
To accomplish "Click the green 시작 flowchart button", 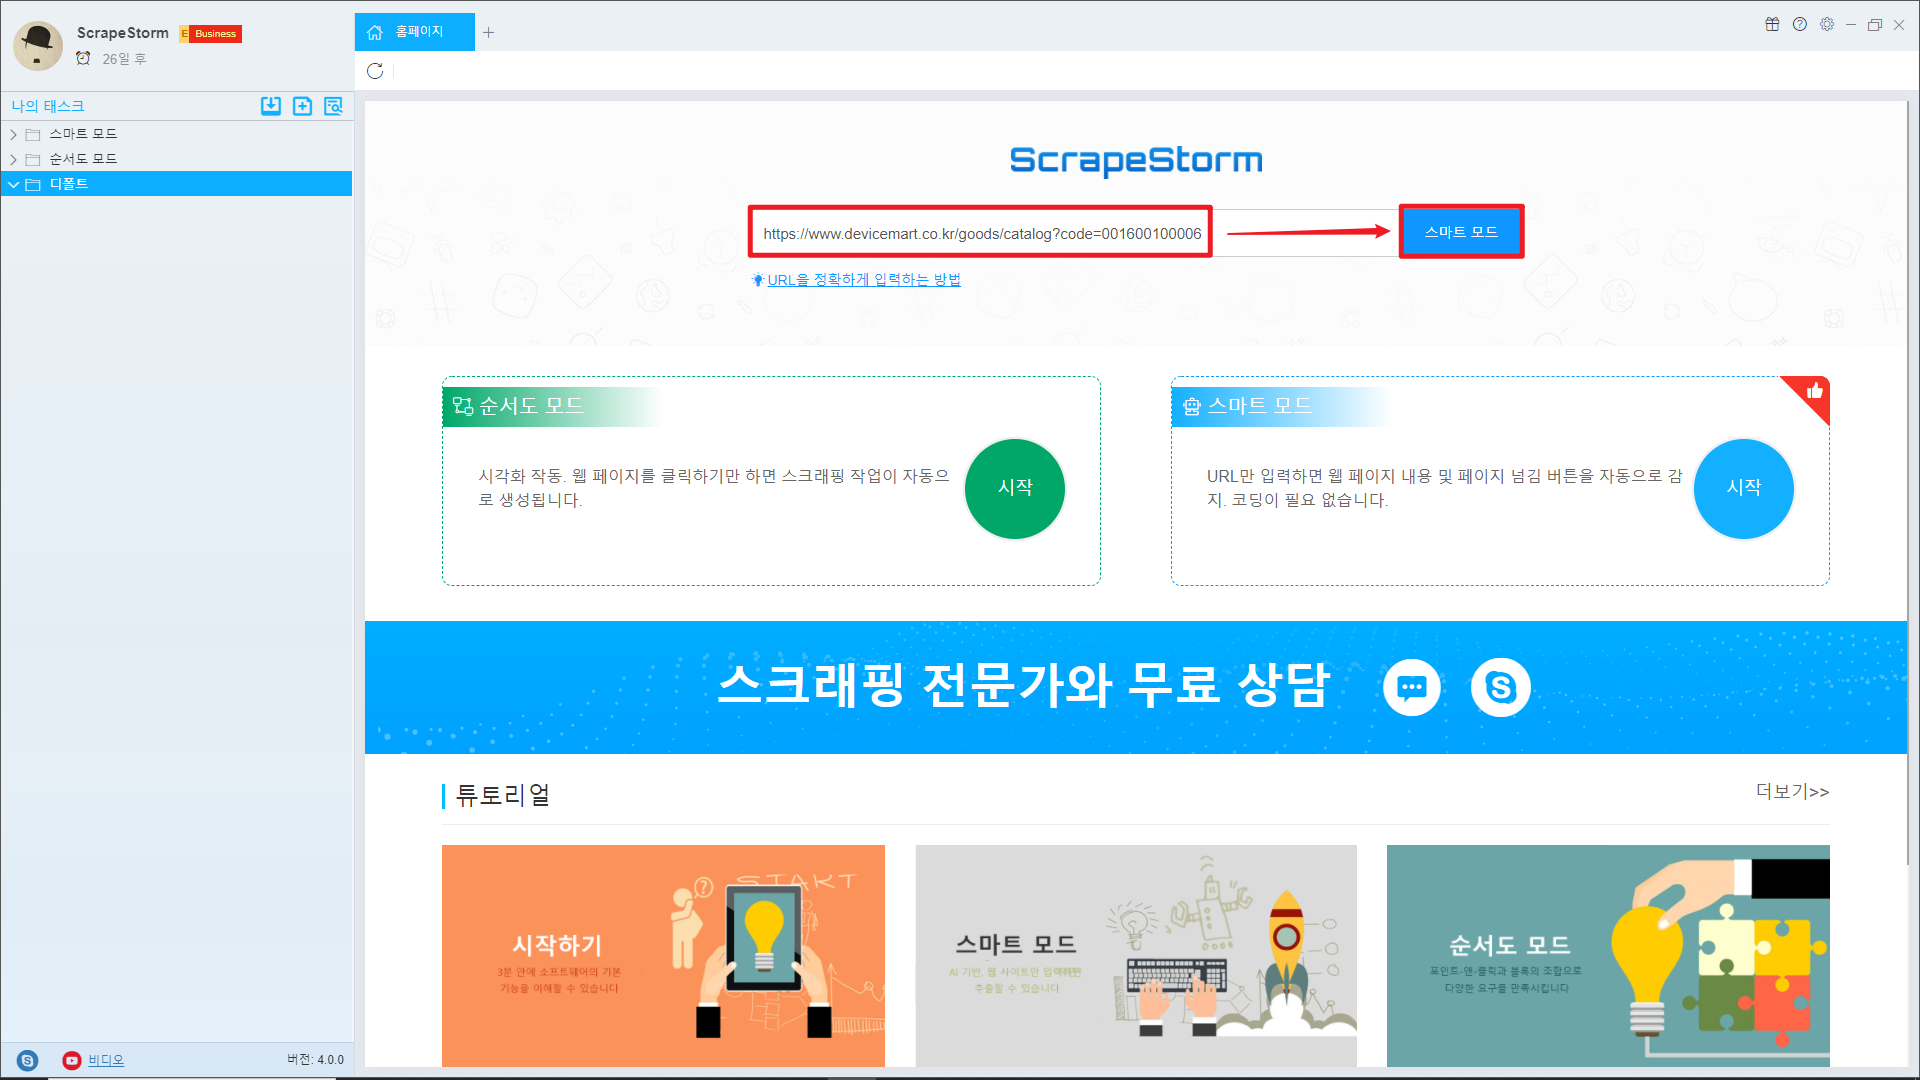I will pyautogui.click(x=1015, y=488).
